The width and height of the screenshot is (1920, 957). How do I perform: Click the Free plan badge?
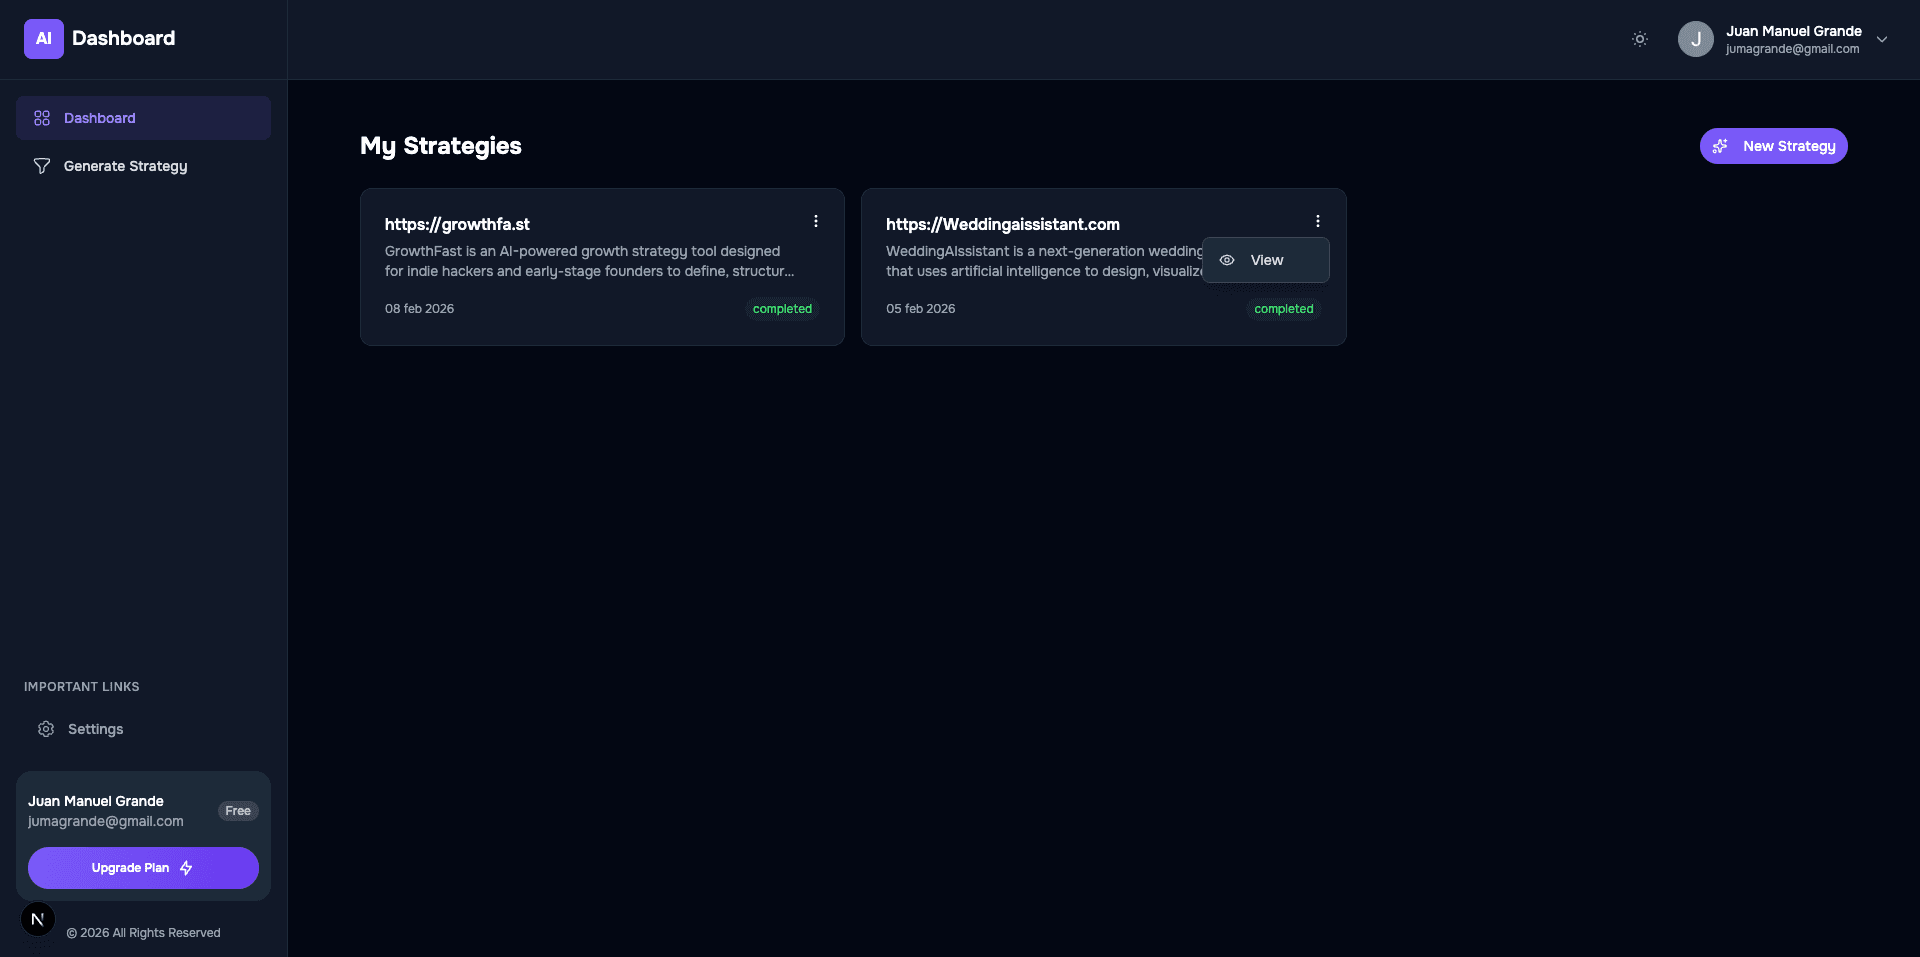click(238, 811)
